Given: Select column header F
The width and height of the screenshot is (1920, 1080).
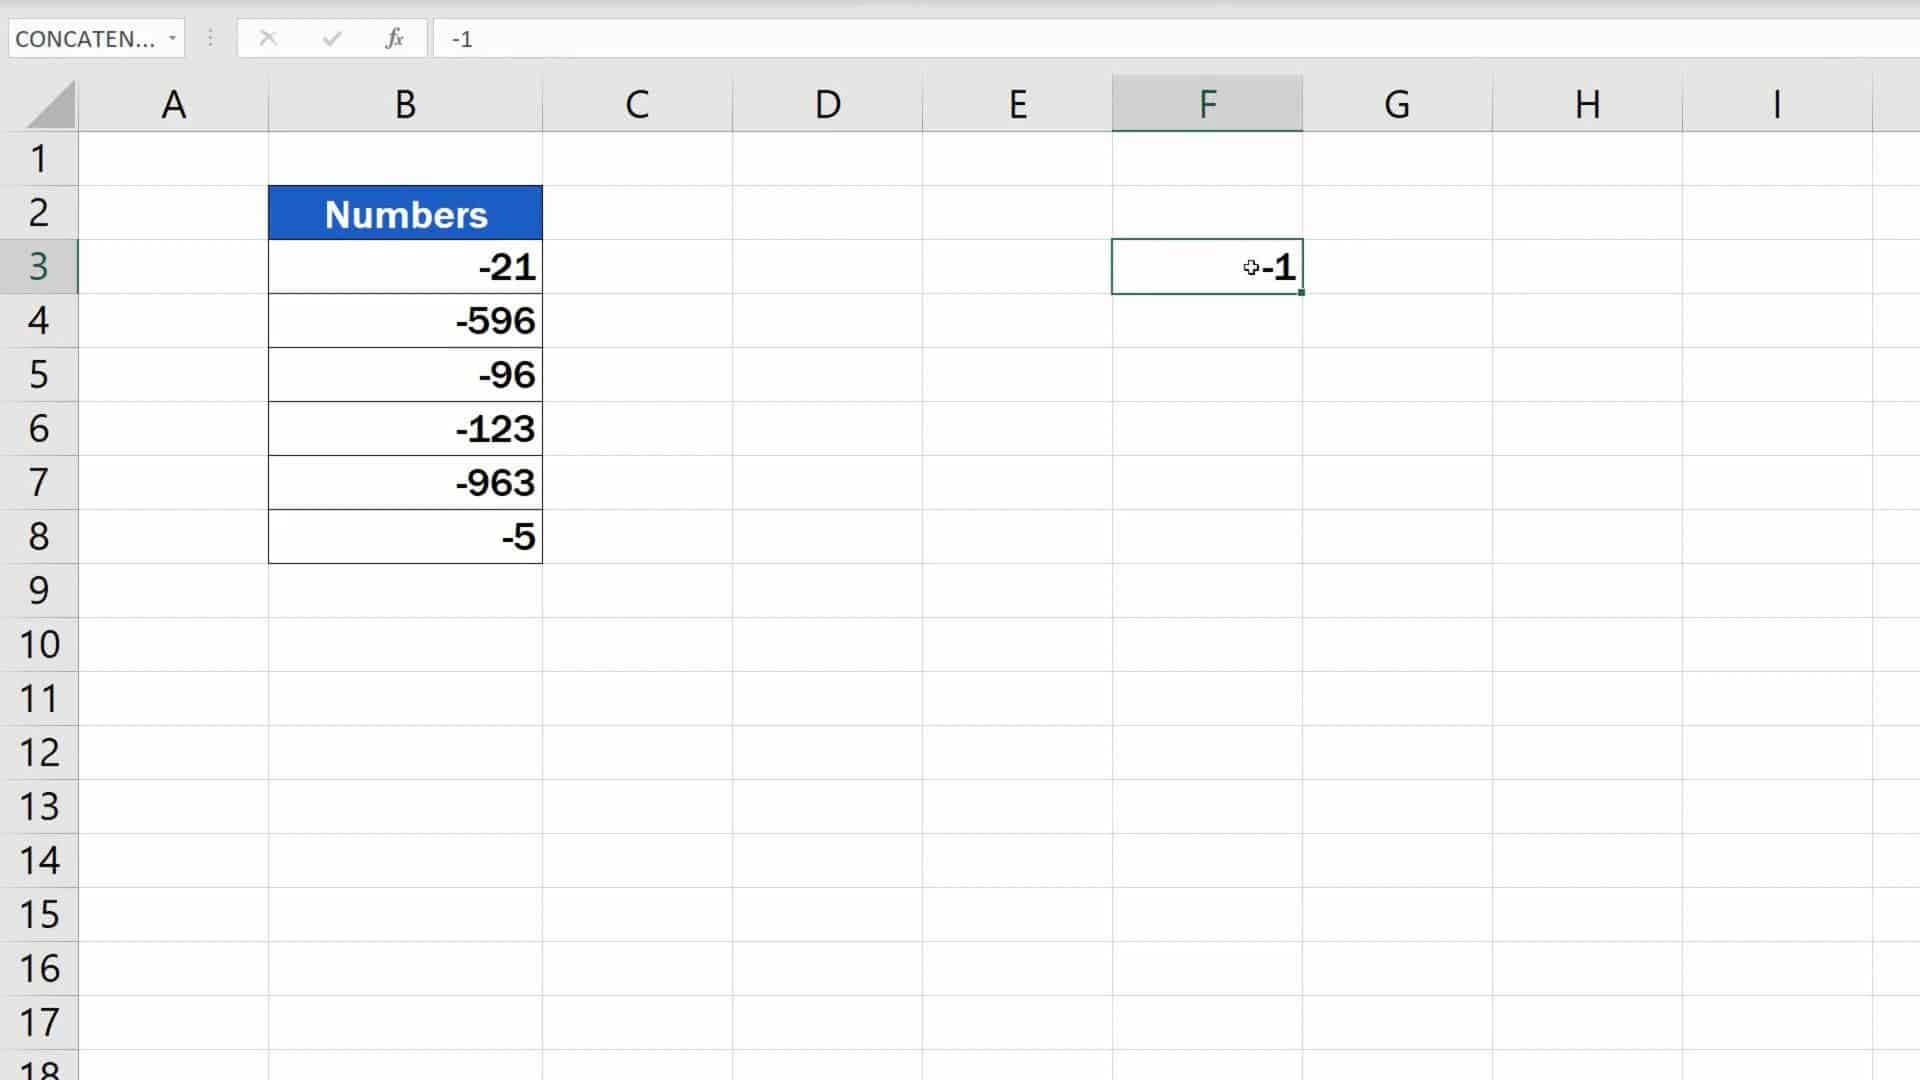Looking at the screenshot, I should (1206, 103).
